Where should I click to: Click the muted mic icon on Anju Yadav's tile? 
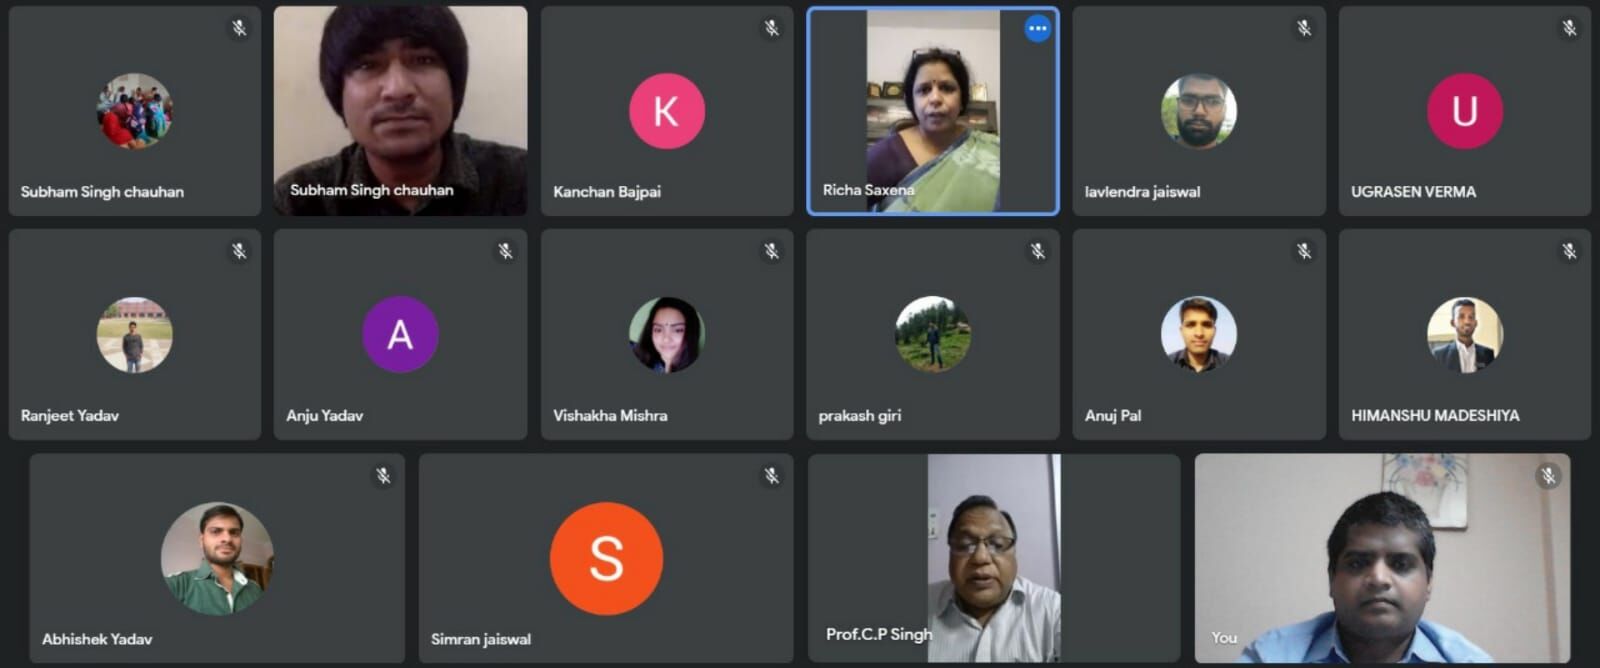[x=505, y=251]
